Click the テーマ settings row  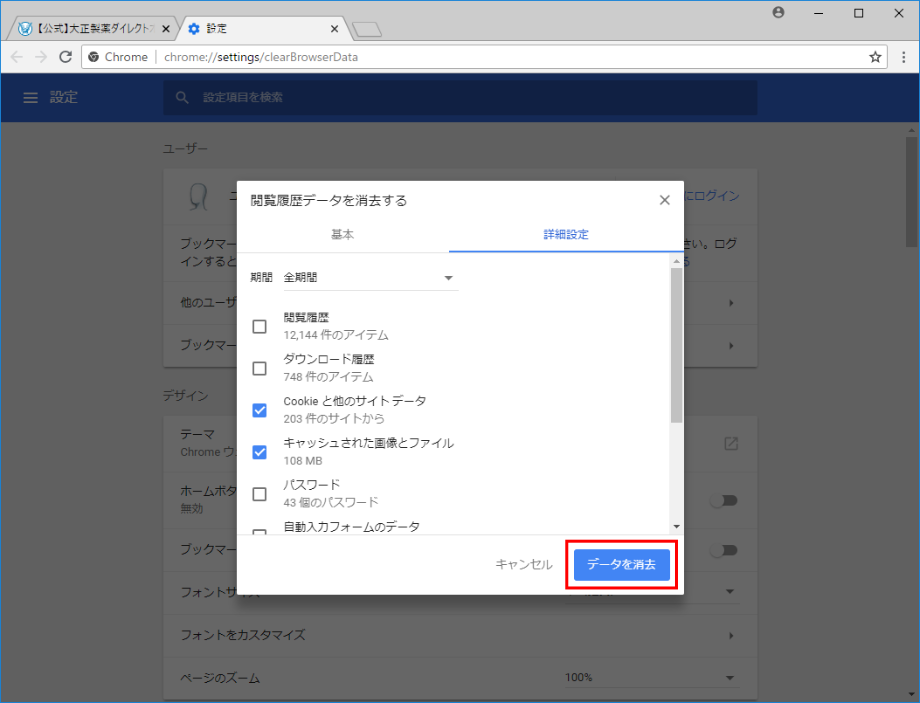460,444
